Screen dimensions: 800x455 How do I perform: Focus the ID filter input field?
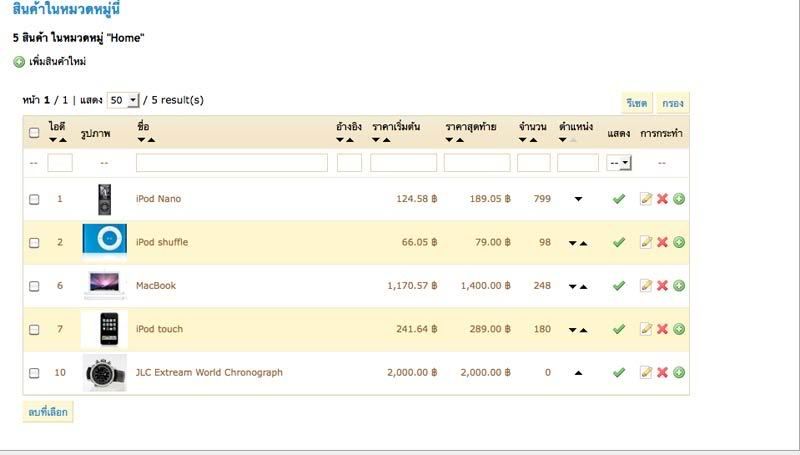coord(60,163)
